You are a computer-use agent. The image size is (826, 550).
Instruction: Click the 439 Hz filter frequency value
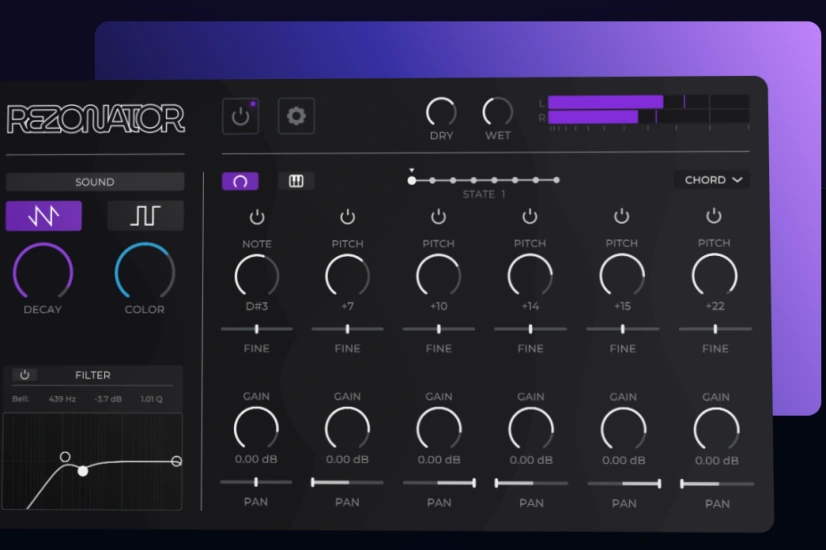[63, 399]
